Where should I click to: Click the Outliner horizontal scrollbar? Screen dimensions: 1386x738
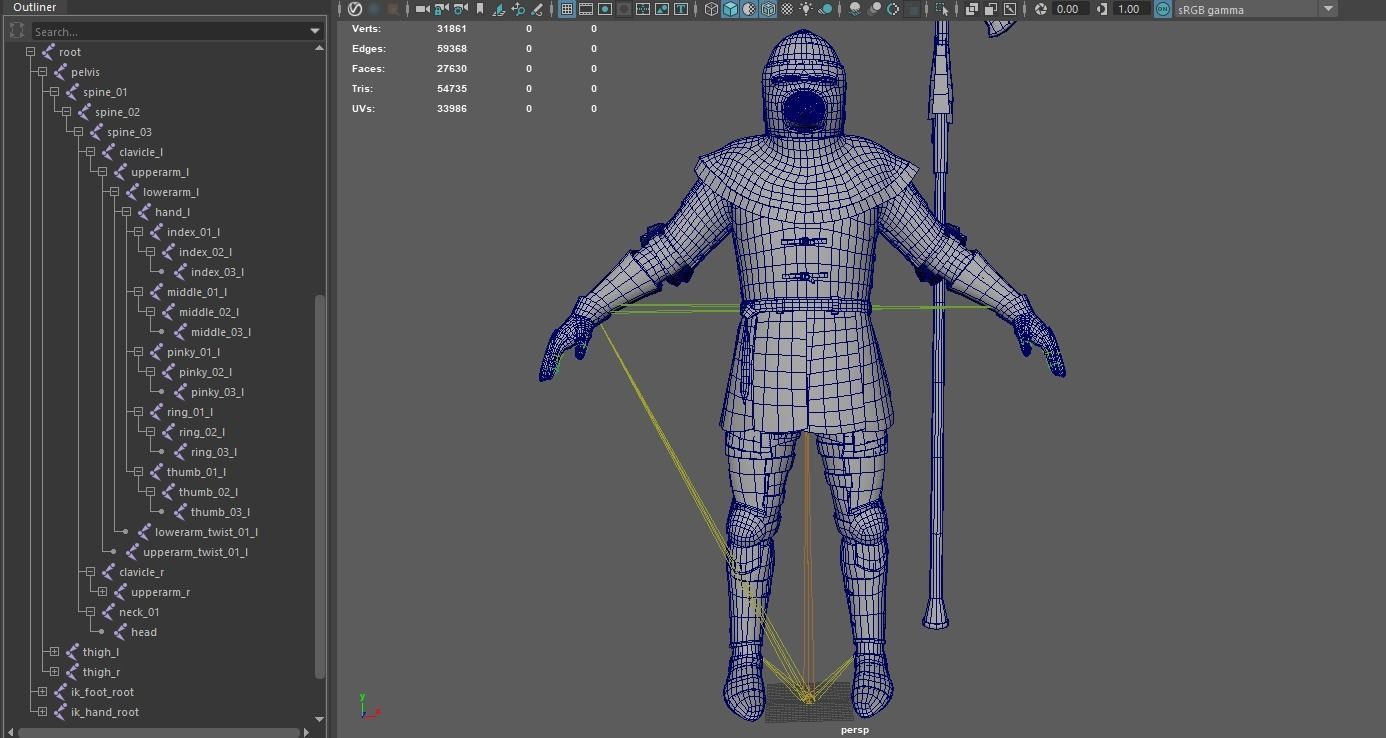pyautogui.click(x=160, y=732)
